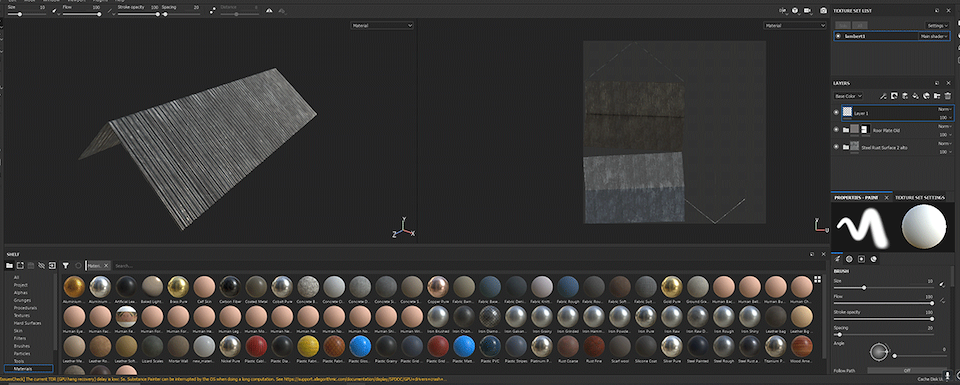Open the Main shader dropdown
The height and width of the screenshot is (385, 960).
coord(935,36)
